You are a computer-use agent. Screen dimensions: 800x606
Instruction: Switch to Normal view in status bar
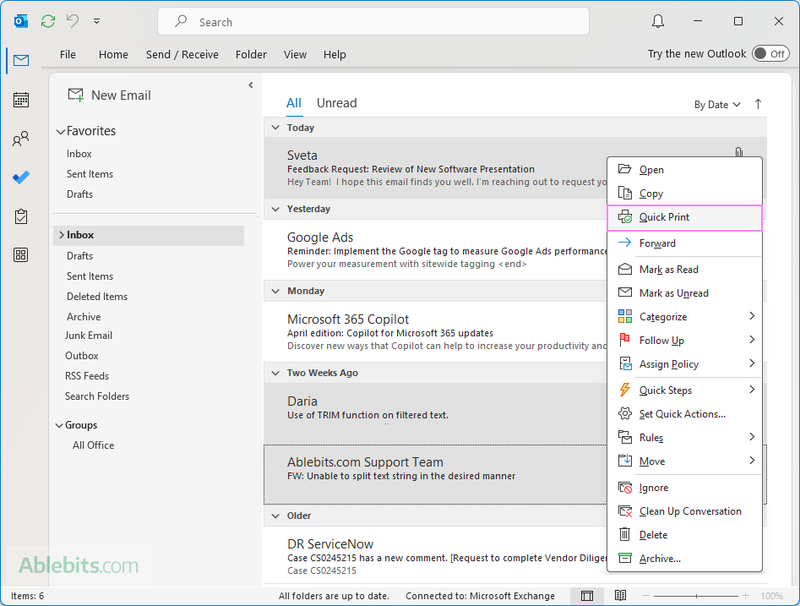coord(587,596)
